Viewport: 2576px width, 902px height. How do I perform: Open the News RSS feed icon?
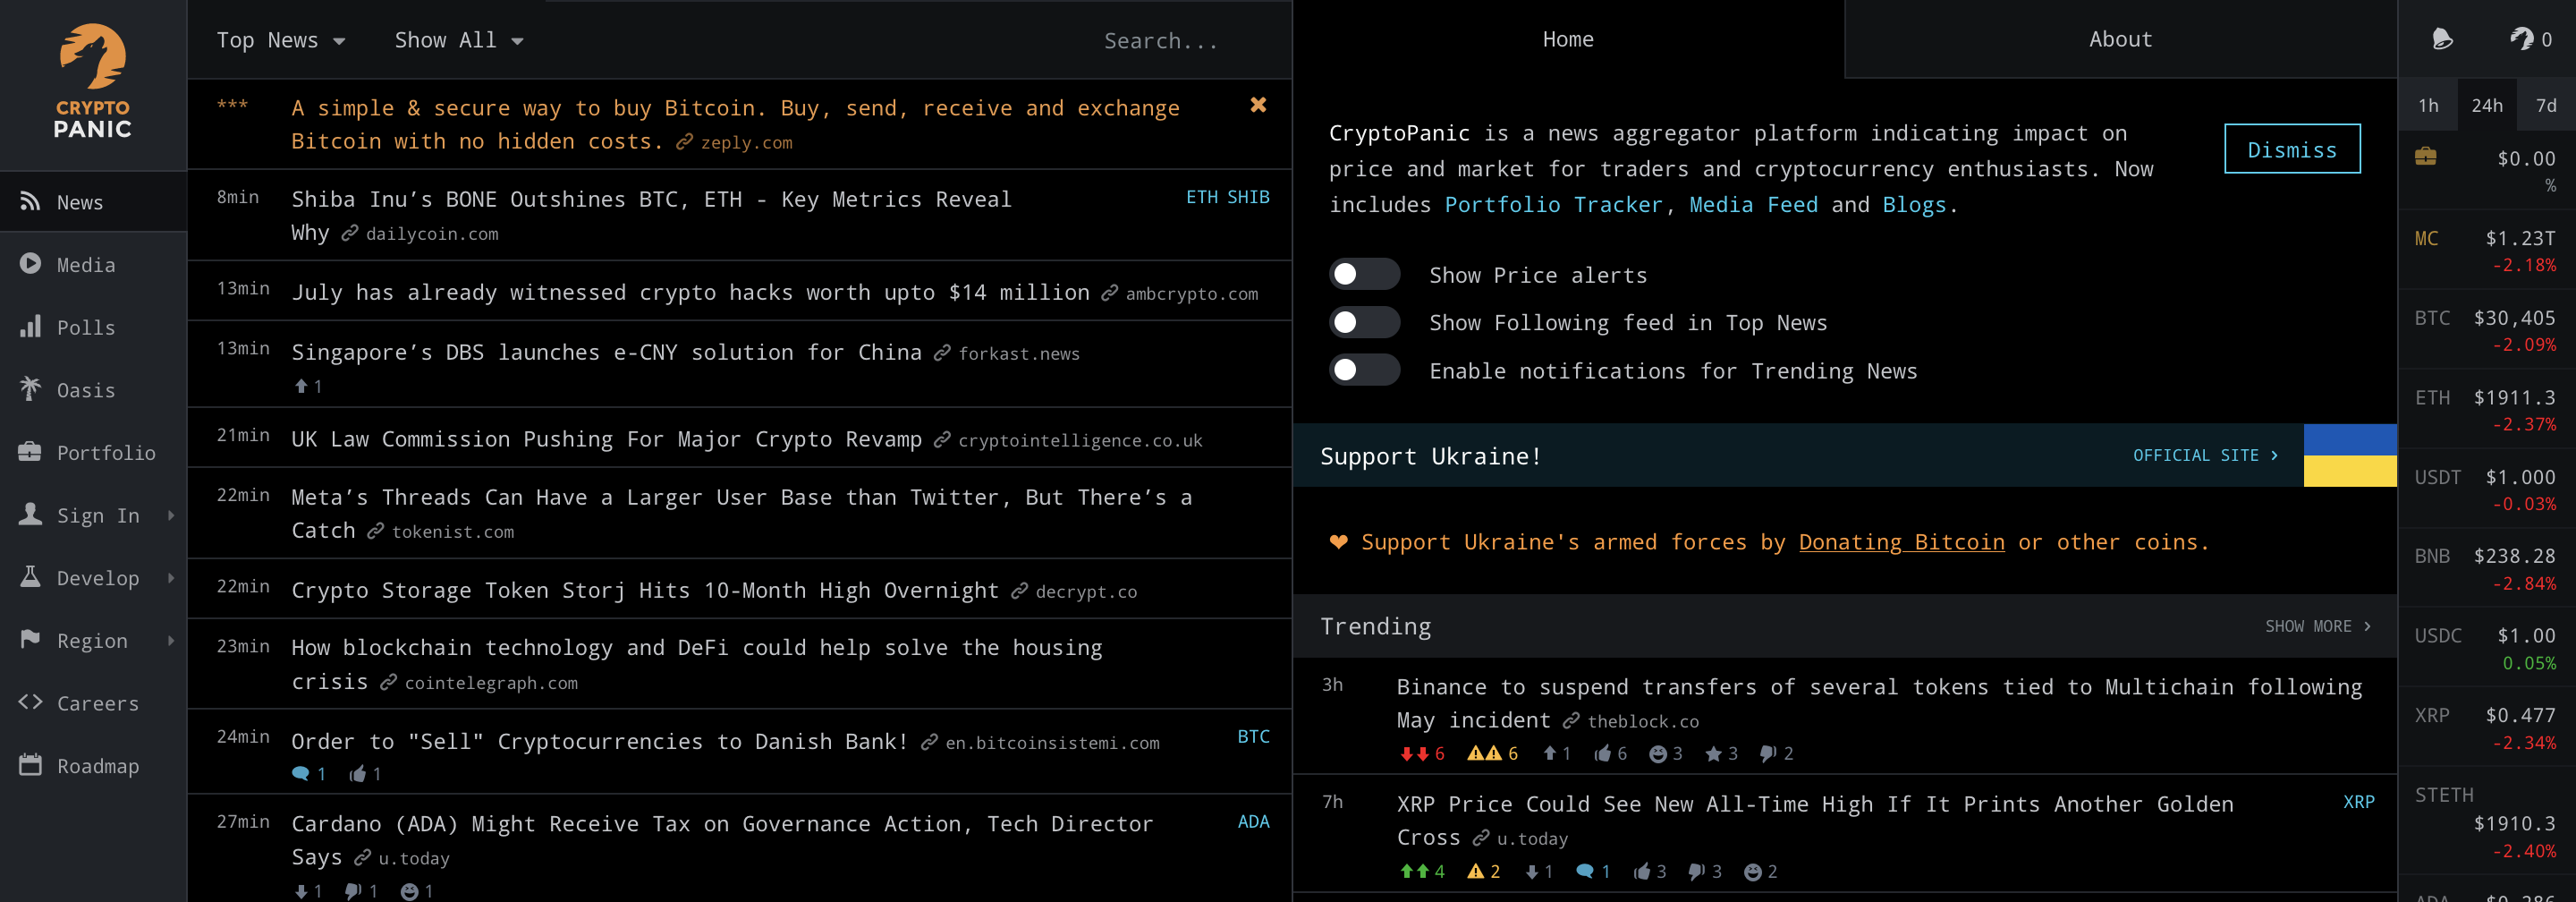[x=30, y=201]
